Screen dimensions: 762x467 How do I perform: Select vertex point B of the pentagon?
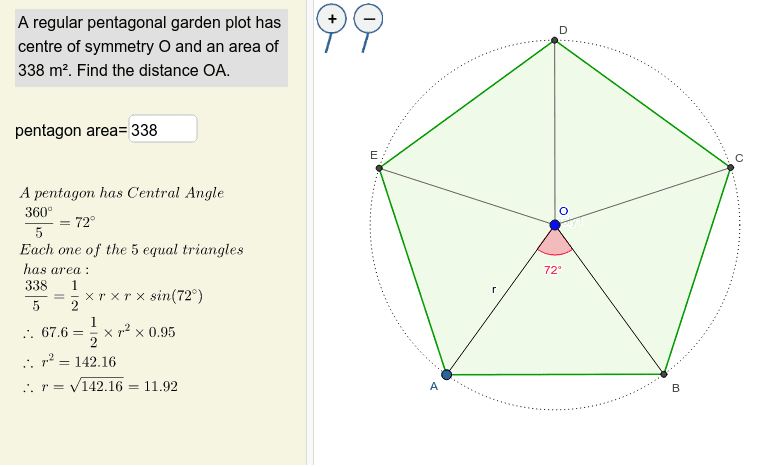coord(664,374)
